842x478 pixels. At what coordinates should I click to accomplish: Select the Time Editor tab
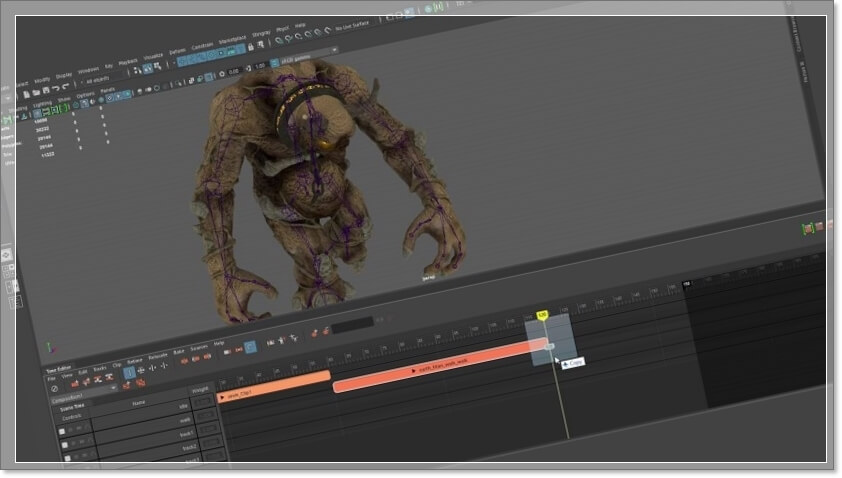point(58,370)
